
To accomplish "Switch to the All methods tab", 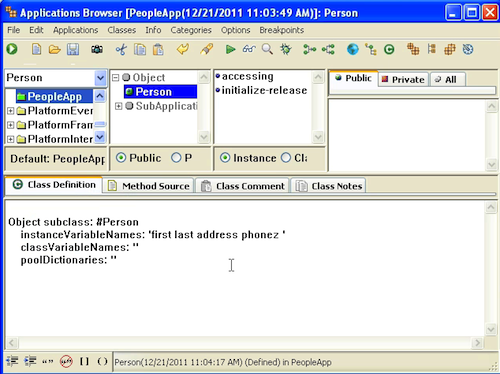I will coord(447,79).
